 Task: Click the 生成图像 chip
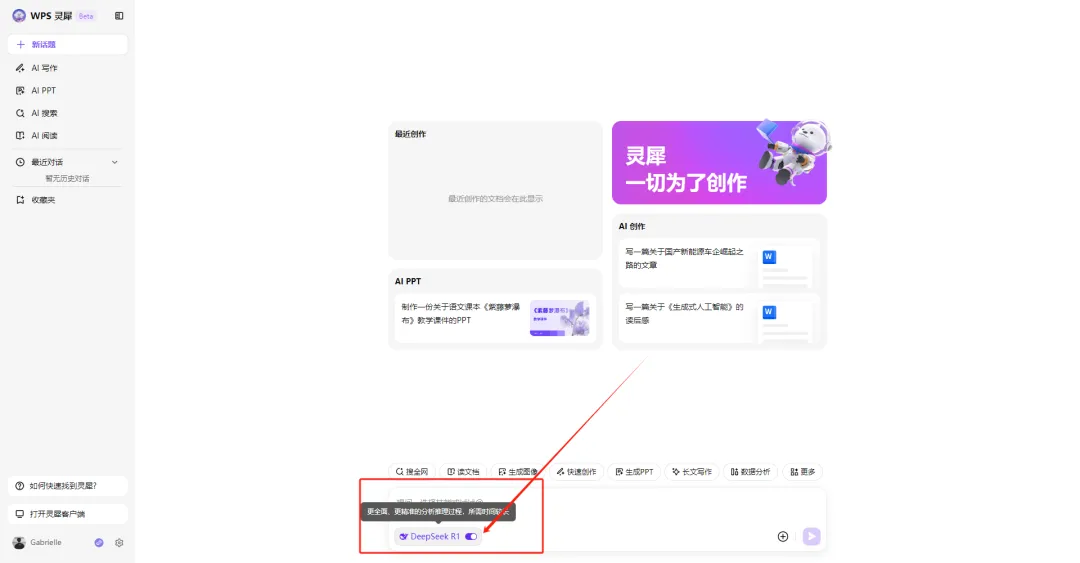click(x=518, y=472)
